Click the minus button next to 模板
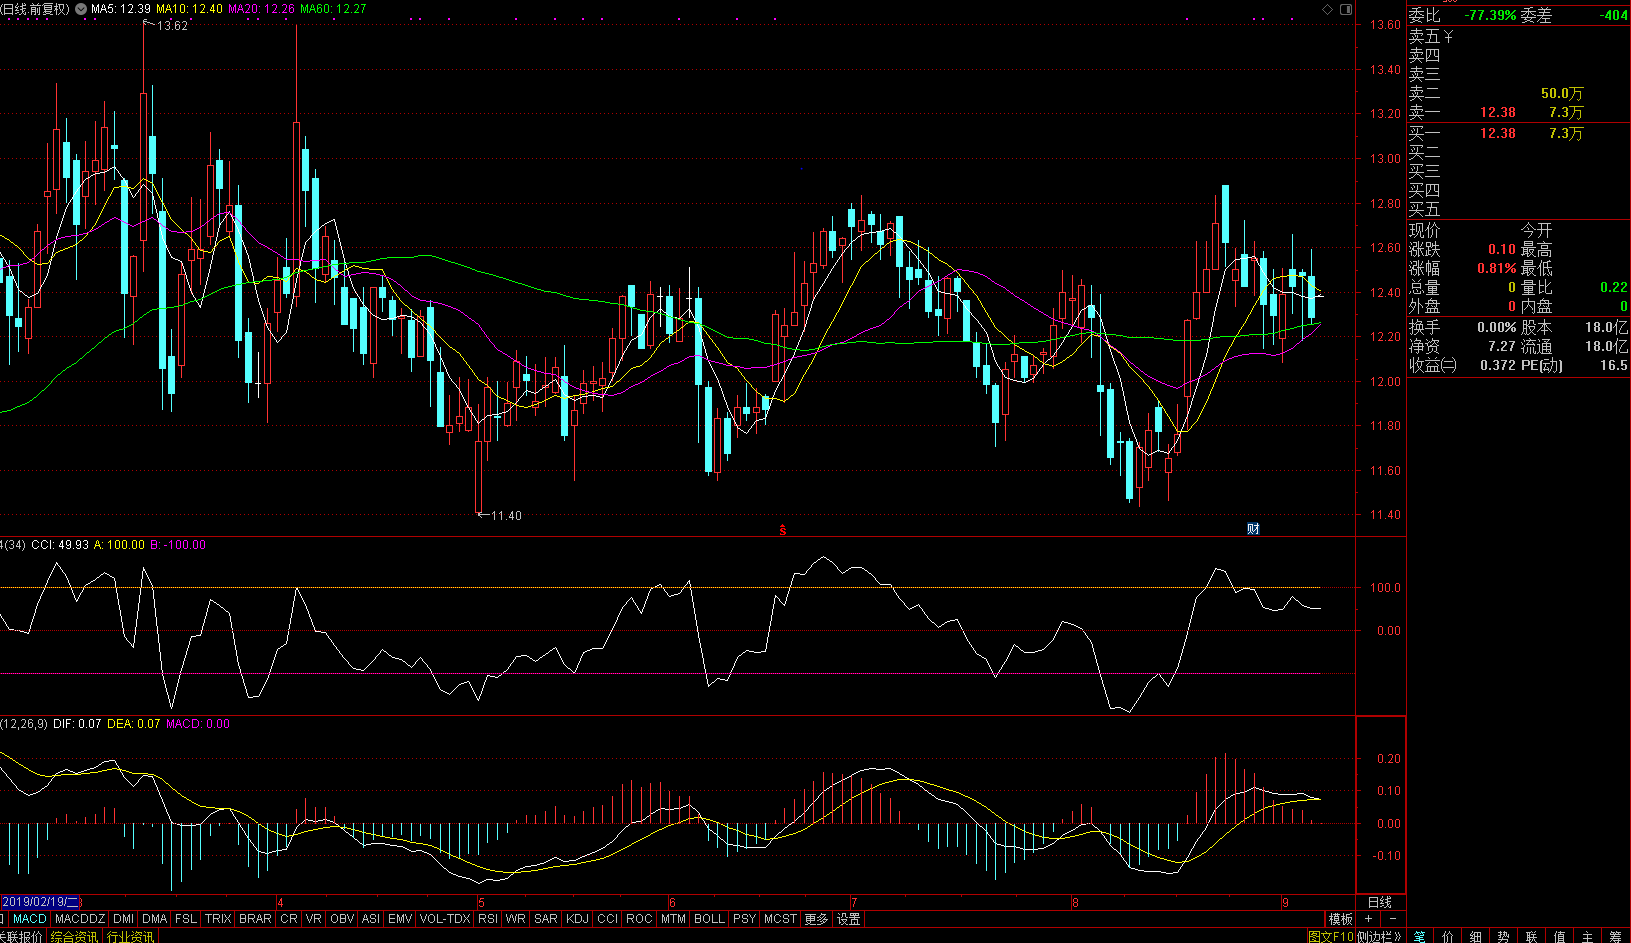Screen dimensions: 1631x943 [x=1393, y=919]
